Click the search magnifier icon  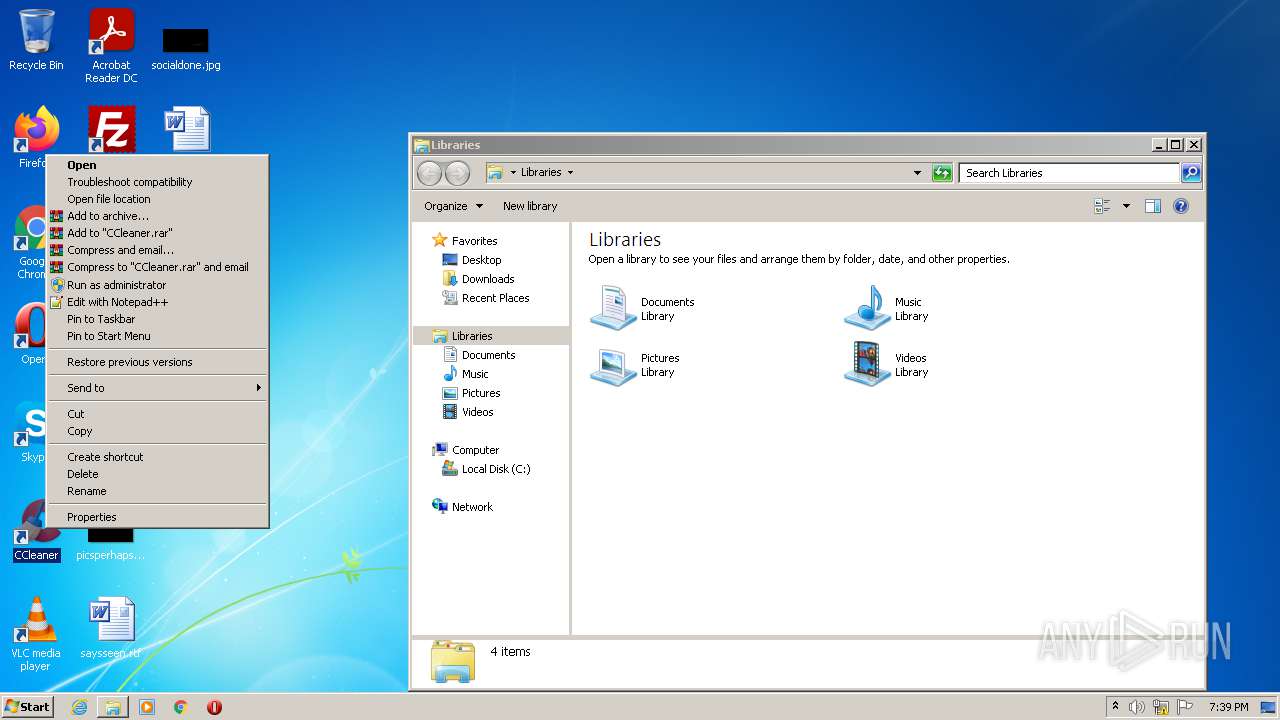1191,173
